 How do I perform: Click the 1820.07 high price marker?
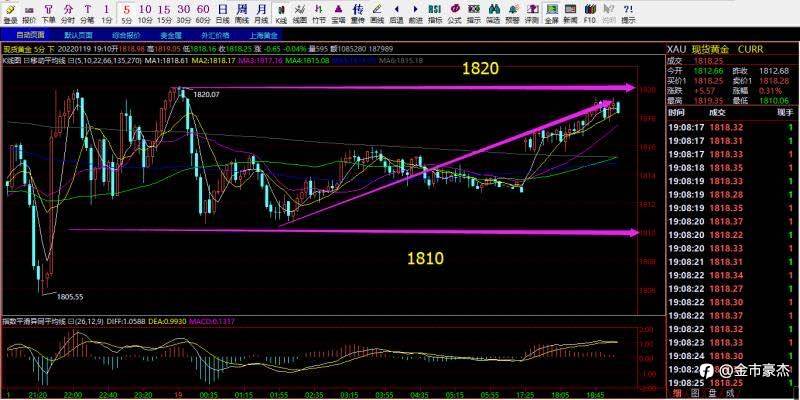click(205, 93)
